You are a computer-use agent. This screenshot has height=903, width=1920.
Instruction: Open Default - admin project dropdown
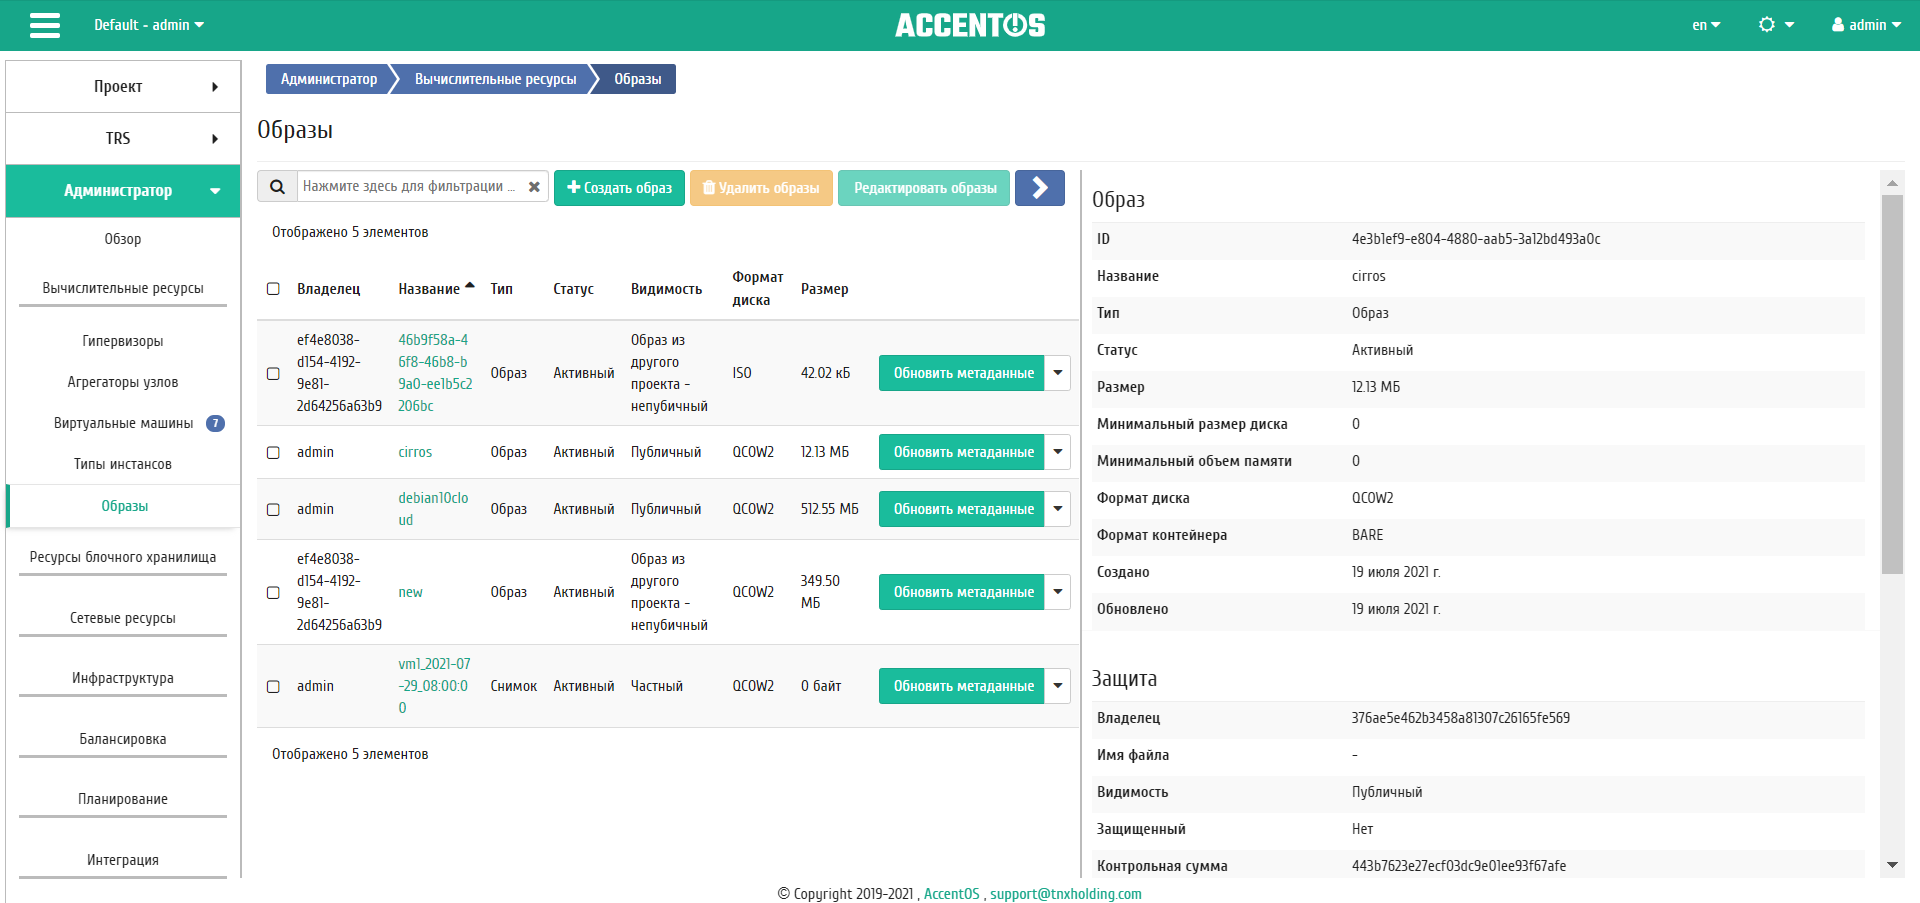pos(148,25)
